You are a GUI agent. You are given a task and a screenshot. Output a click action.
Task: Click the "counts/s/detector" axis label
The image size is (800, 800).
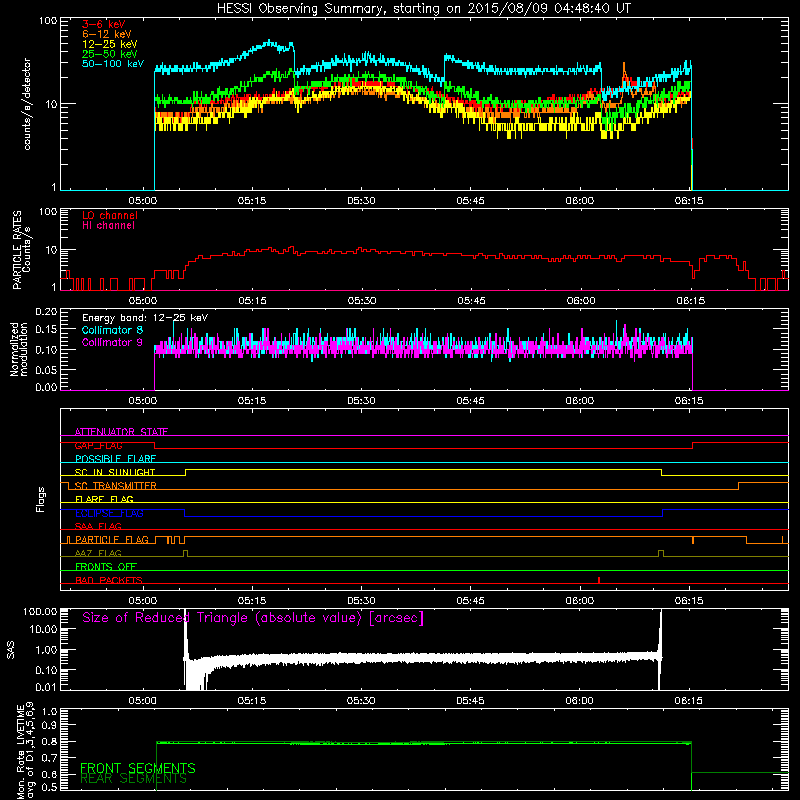pyautogui.click(x=27, y=104)
